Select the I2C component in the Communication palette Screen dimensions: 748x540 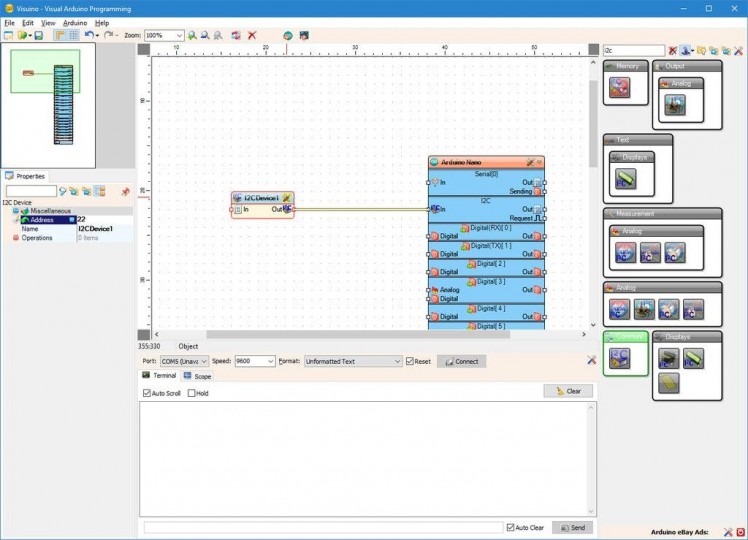(x=619, y=358)
